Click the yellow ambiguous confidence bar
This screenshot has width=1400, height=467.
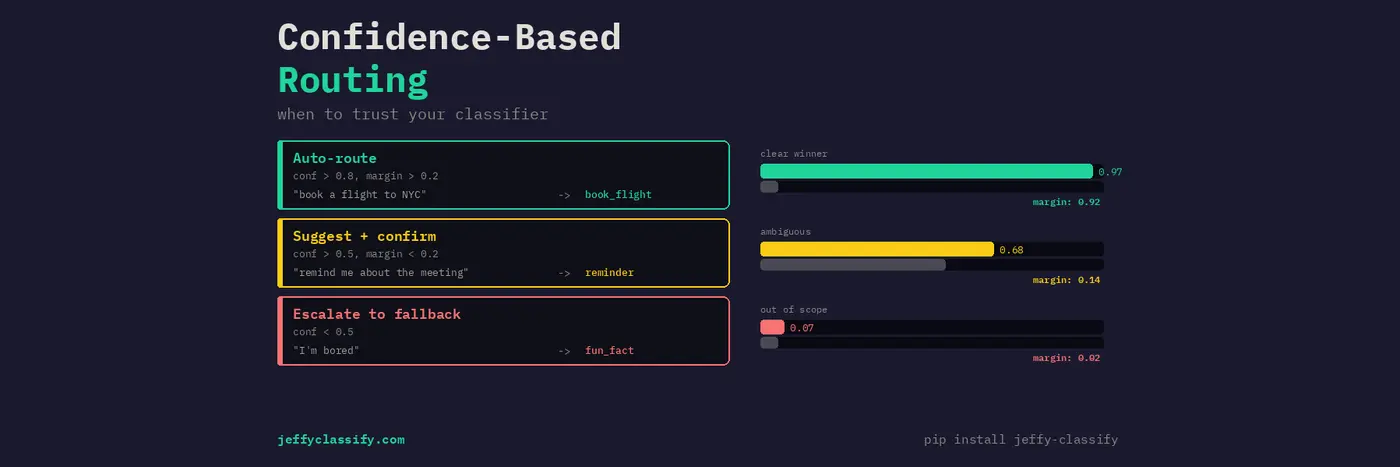877,249
